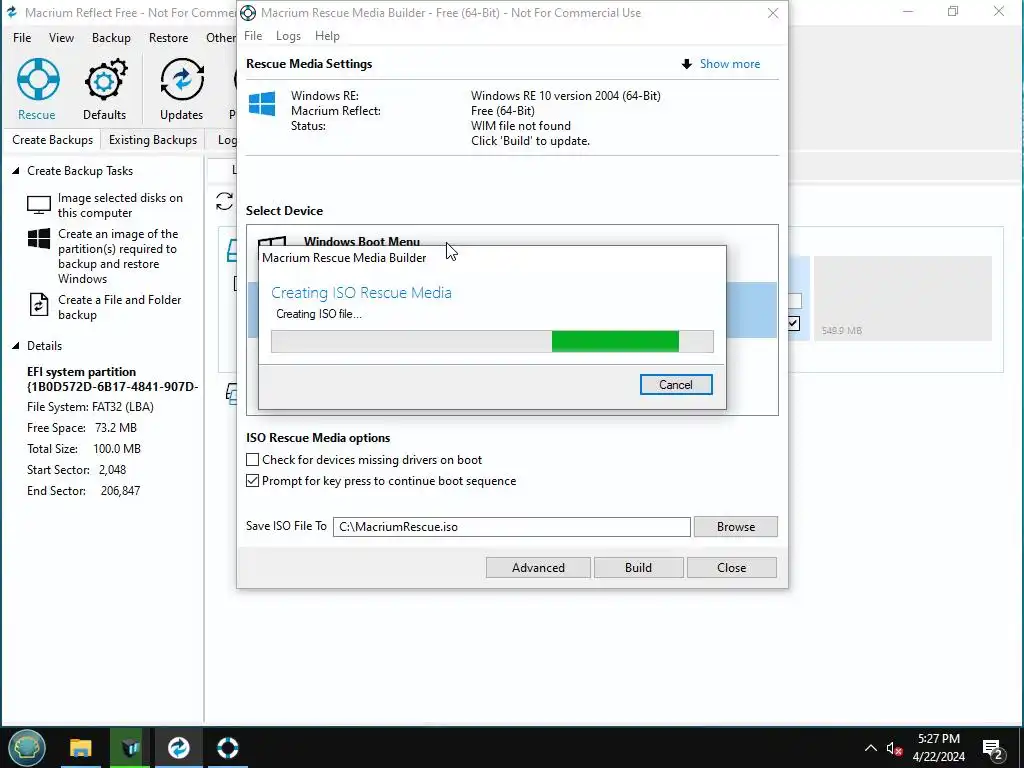Click the Rescue Media Builder title bar icon

[248, 12]
